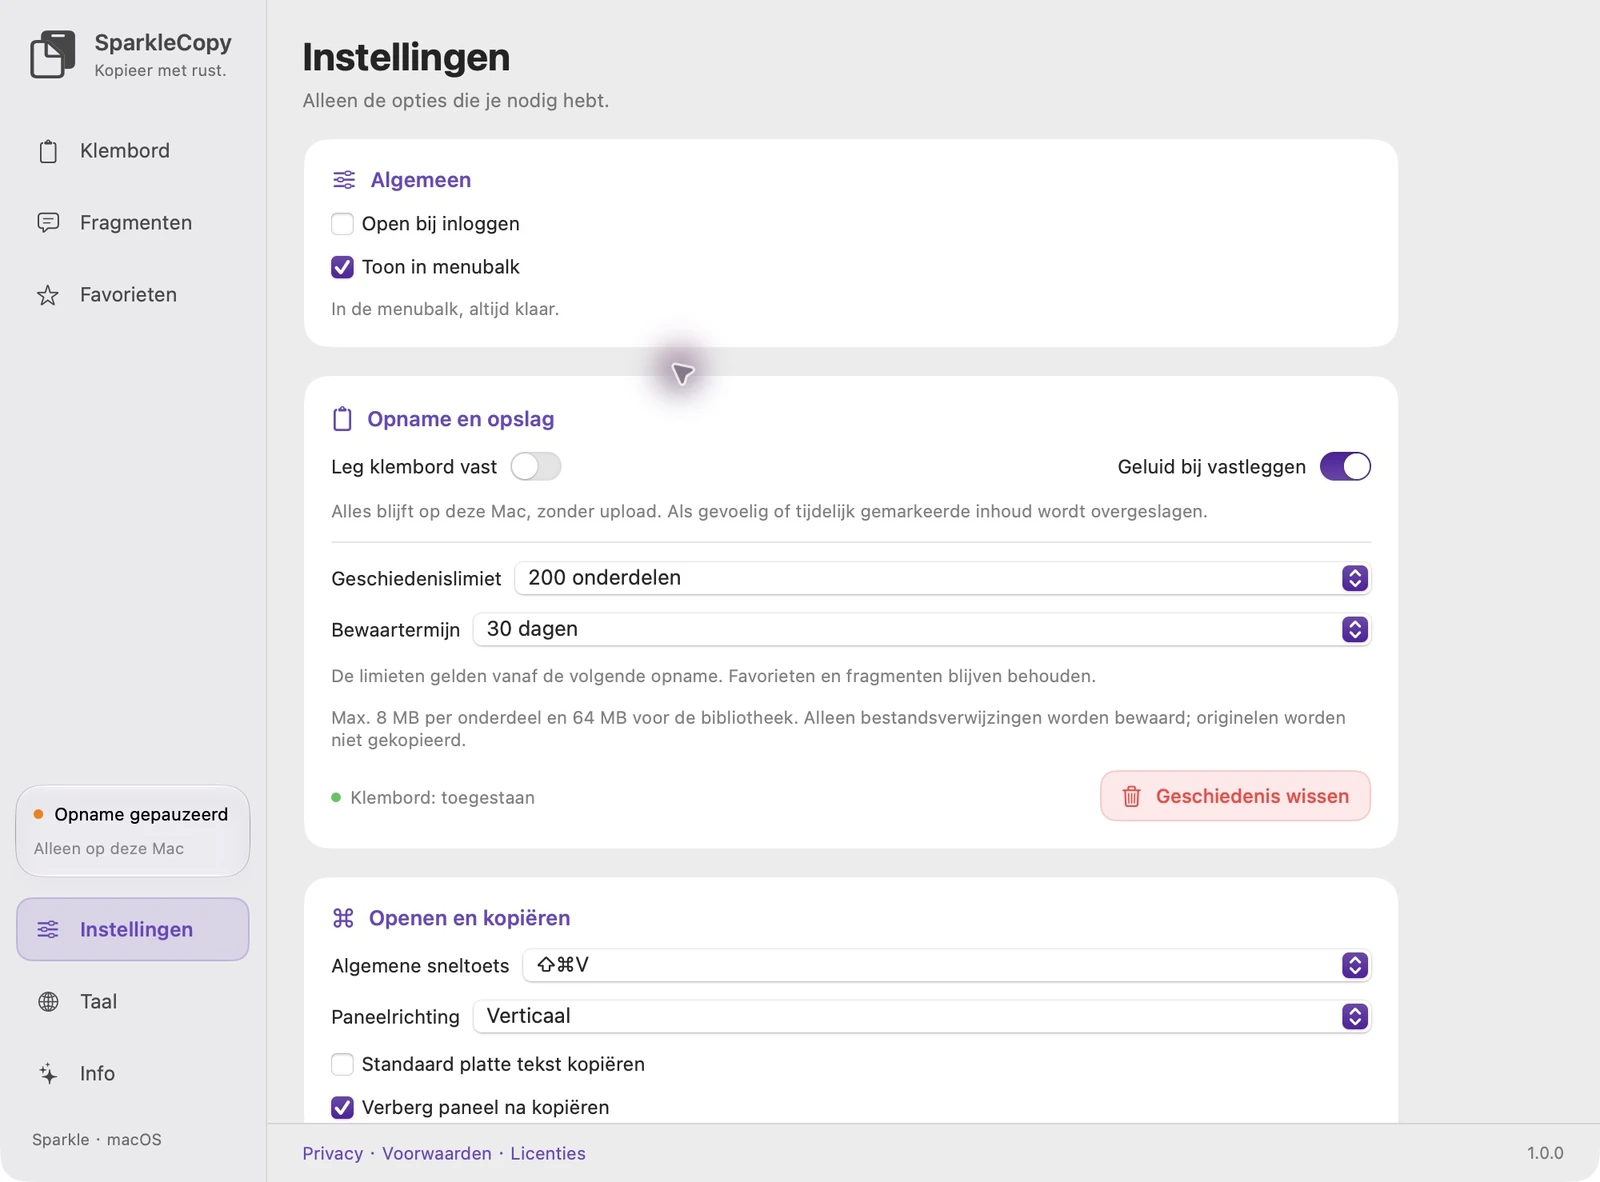Click the green dot next to Klembord: toegestaan
The width and height of the screenshot is (1600, 1182).
pos(336,798)
